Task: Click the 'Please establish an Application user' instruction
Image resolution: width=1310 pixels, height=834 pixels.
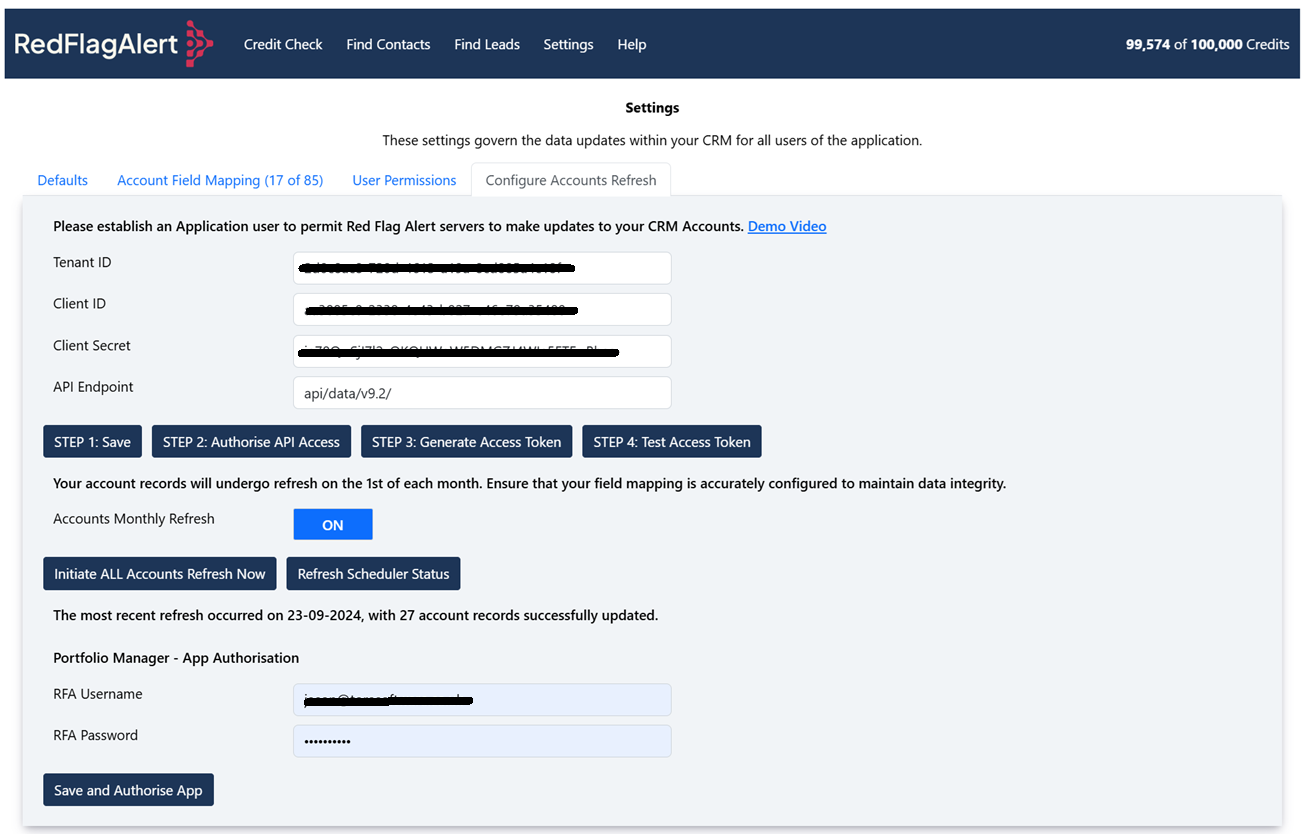Action: (398, 226)
